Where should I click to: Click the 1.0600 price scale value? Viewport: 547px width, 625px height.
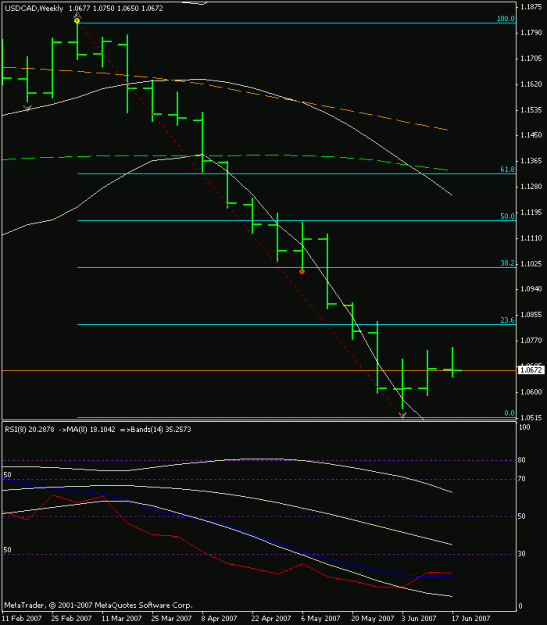531,392
